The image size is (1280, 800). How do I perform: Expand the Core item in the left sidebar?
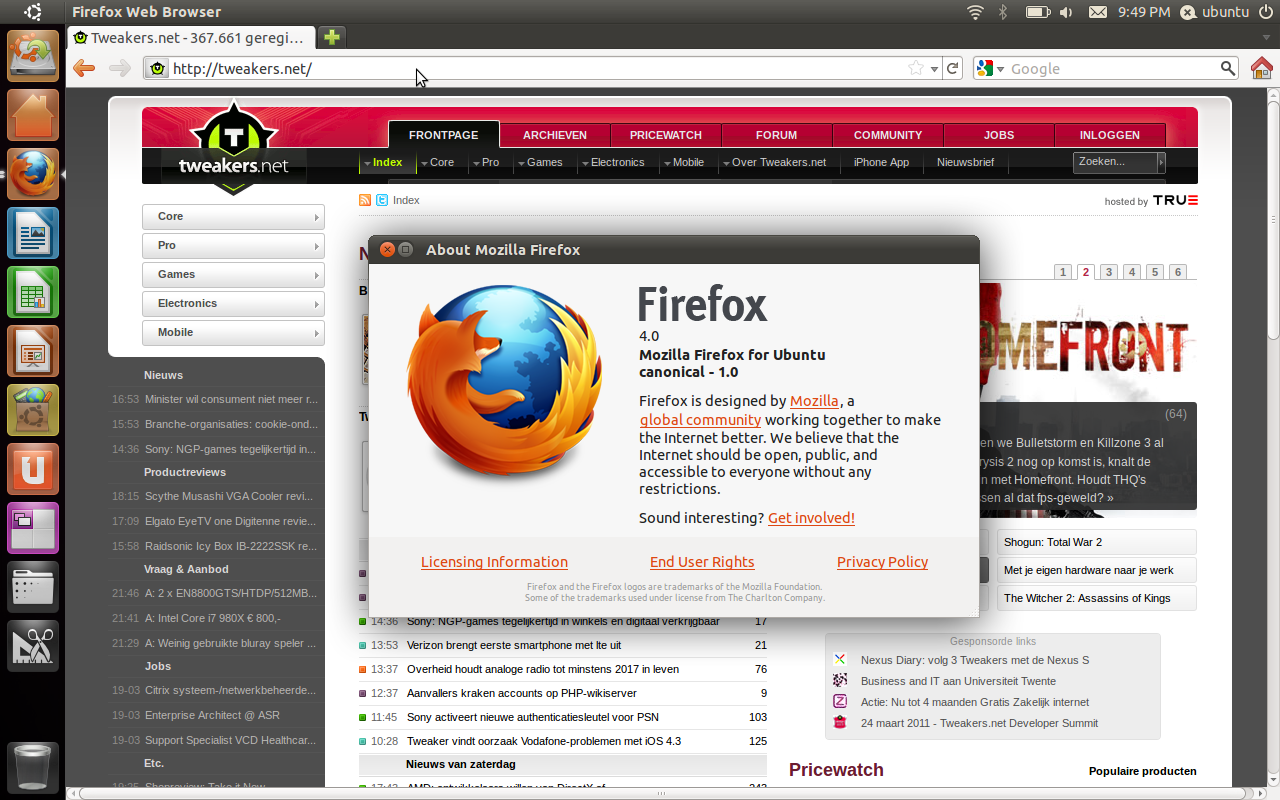(x=234, y=217)
